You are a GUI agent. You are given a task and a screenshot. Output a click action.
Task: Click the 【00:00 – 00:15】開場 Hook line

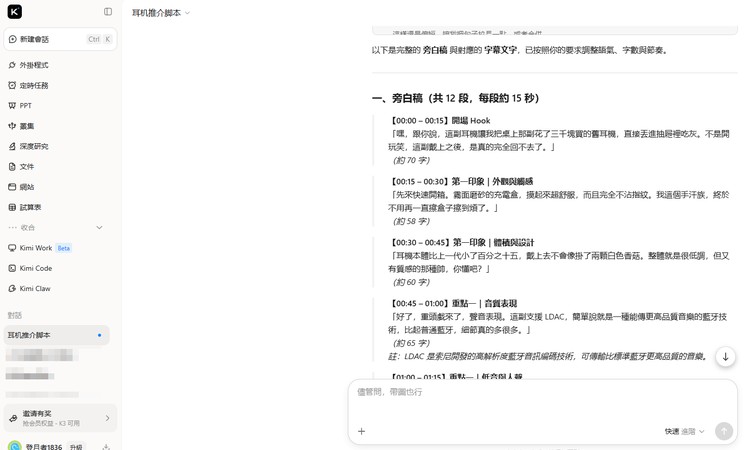440,120
